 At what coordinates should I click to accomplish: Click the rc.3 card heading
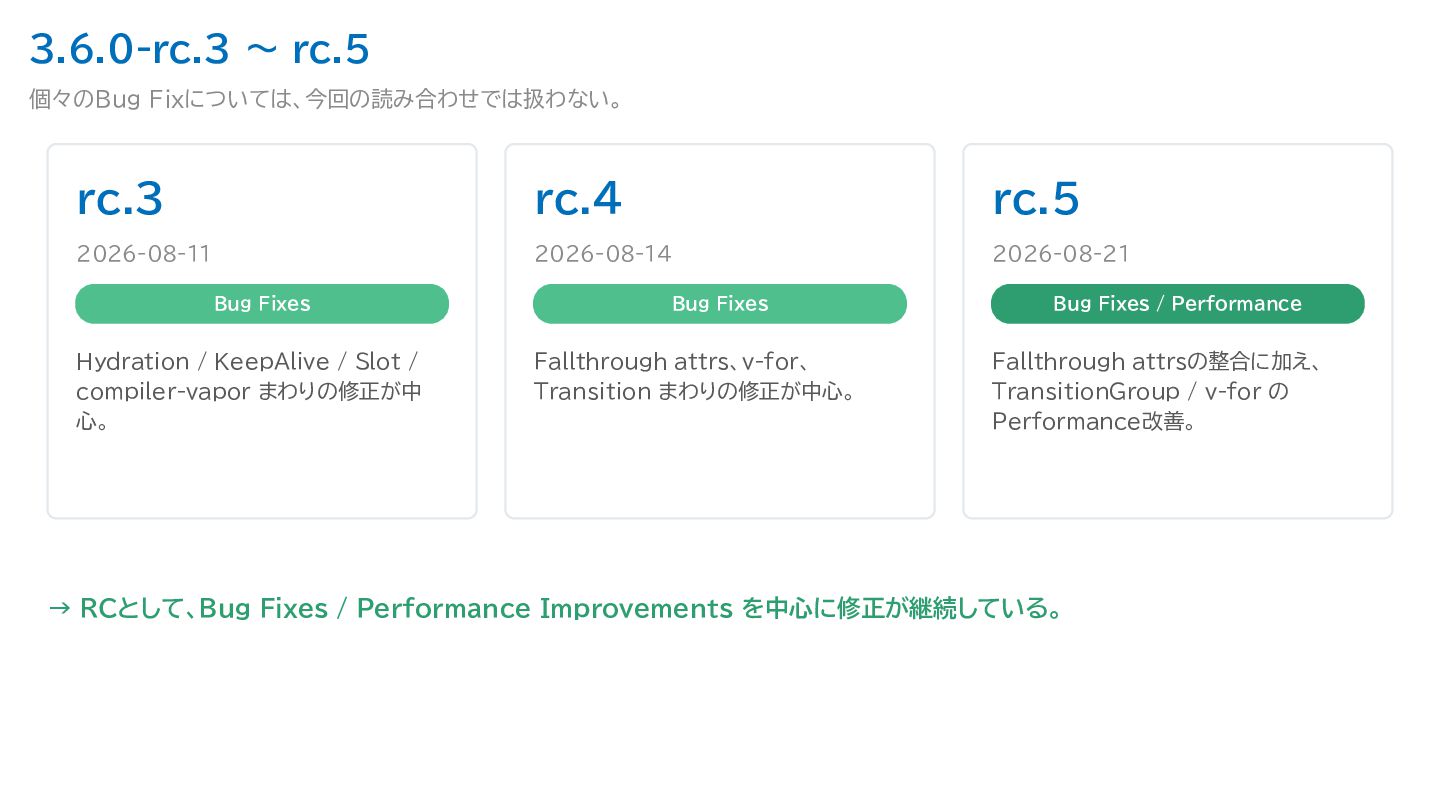[x=119, y=199]
